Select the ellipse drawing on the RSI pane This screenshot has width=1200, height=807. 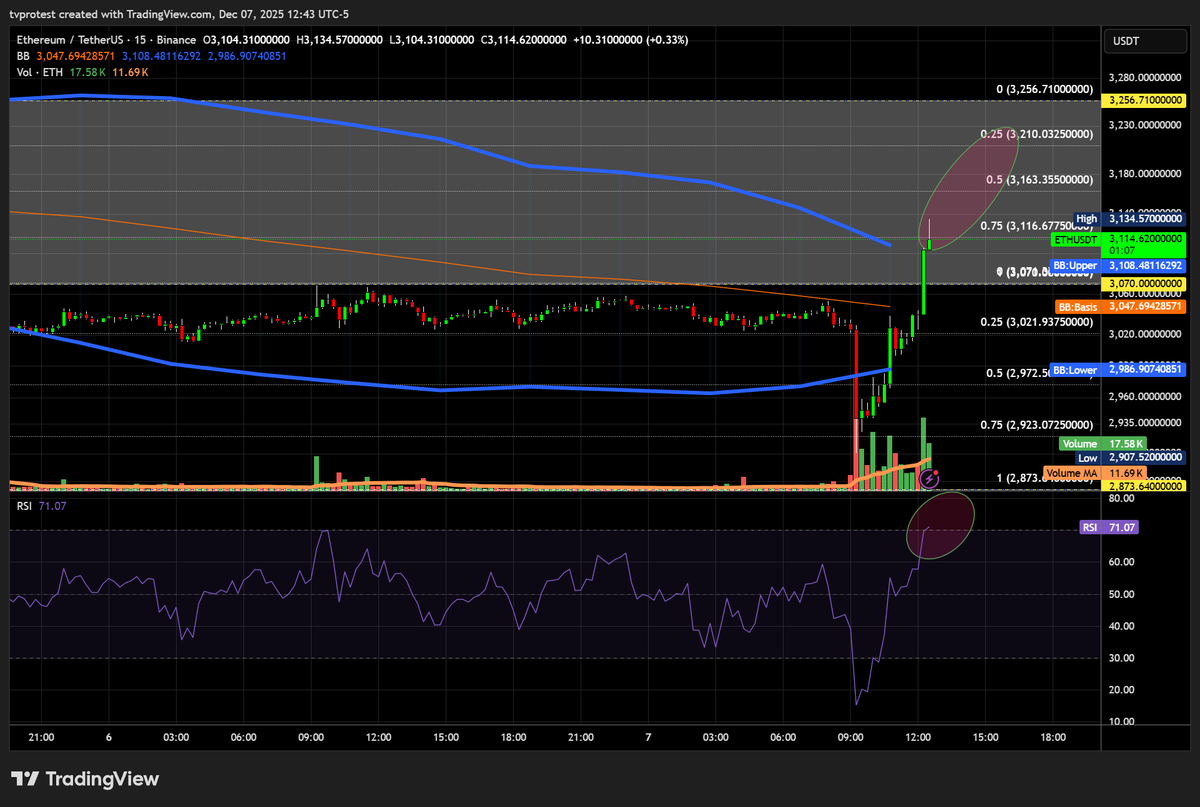coord(940,526)
